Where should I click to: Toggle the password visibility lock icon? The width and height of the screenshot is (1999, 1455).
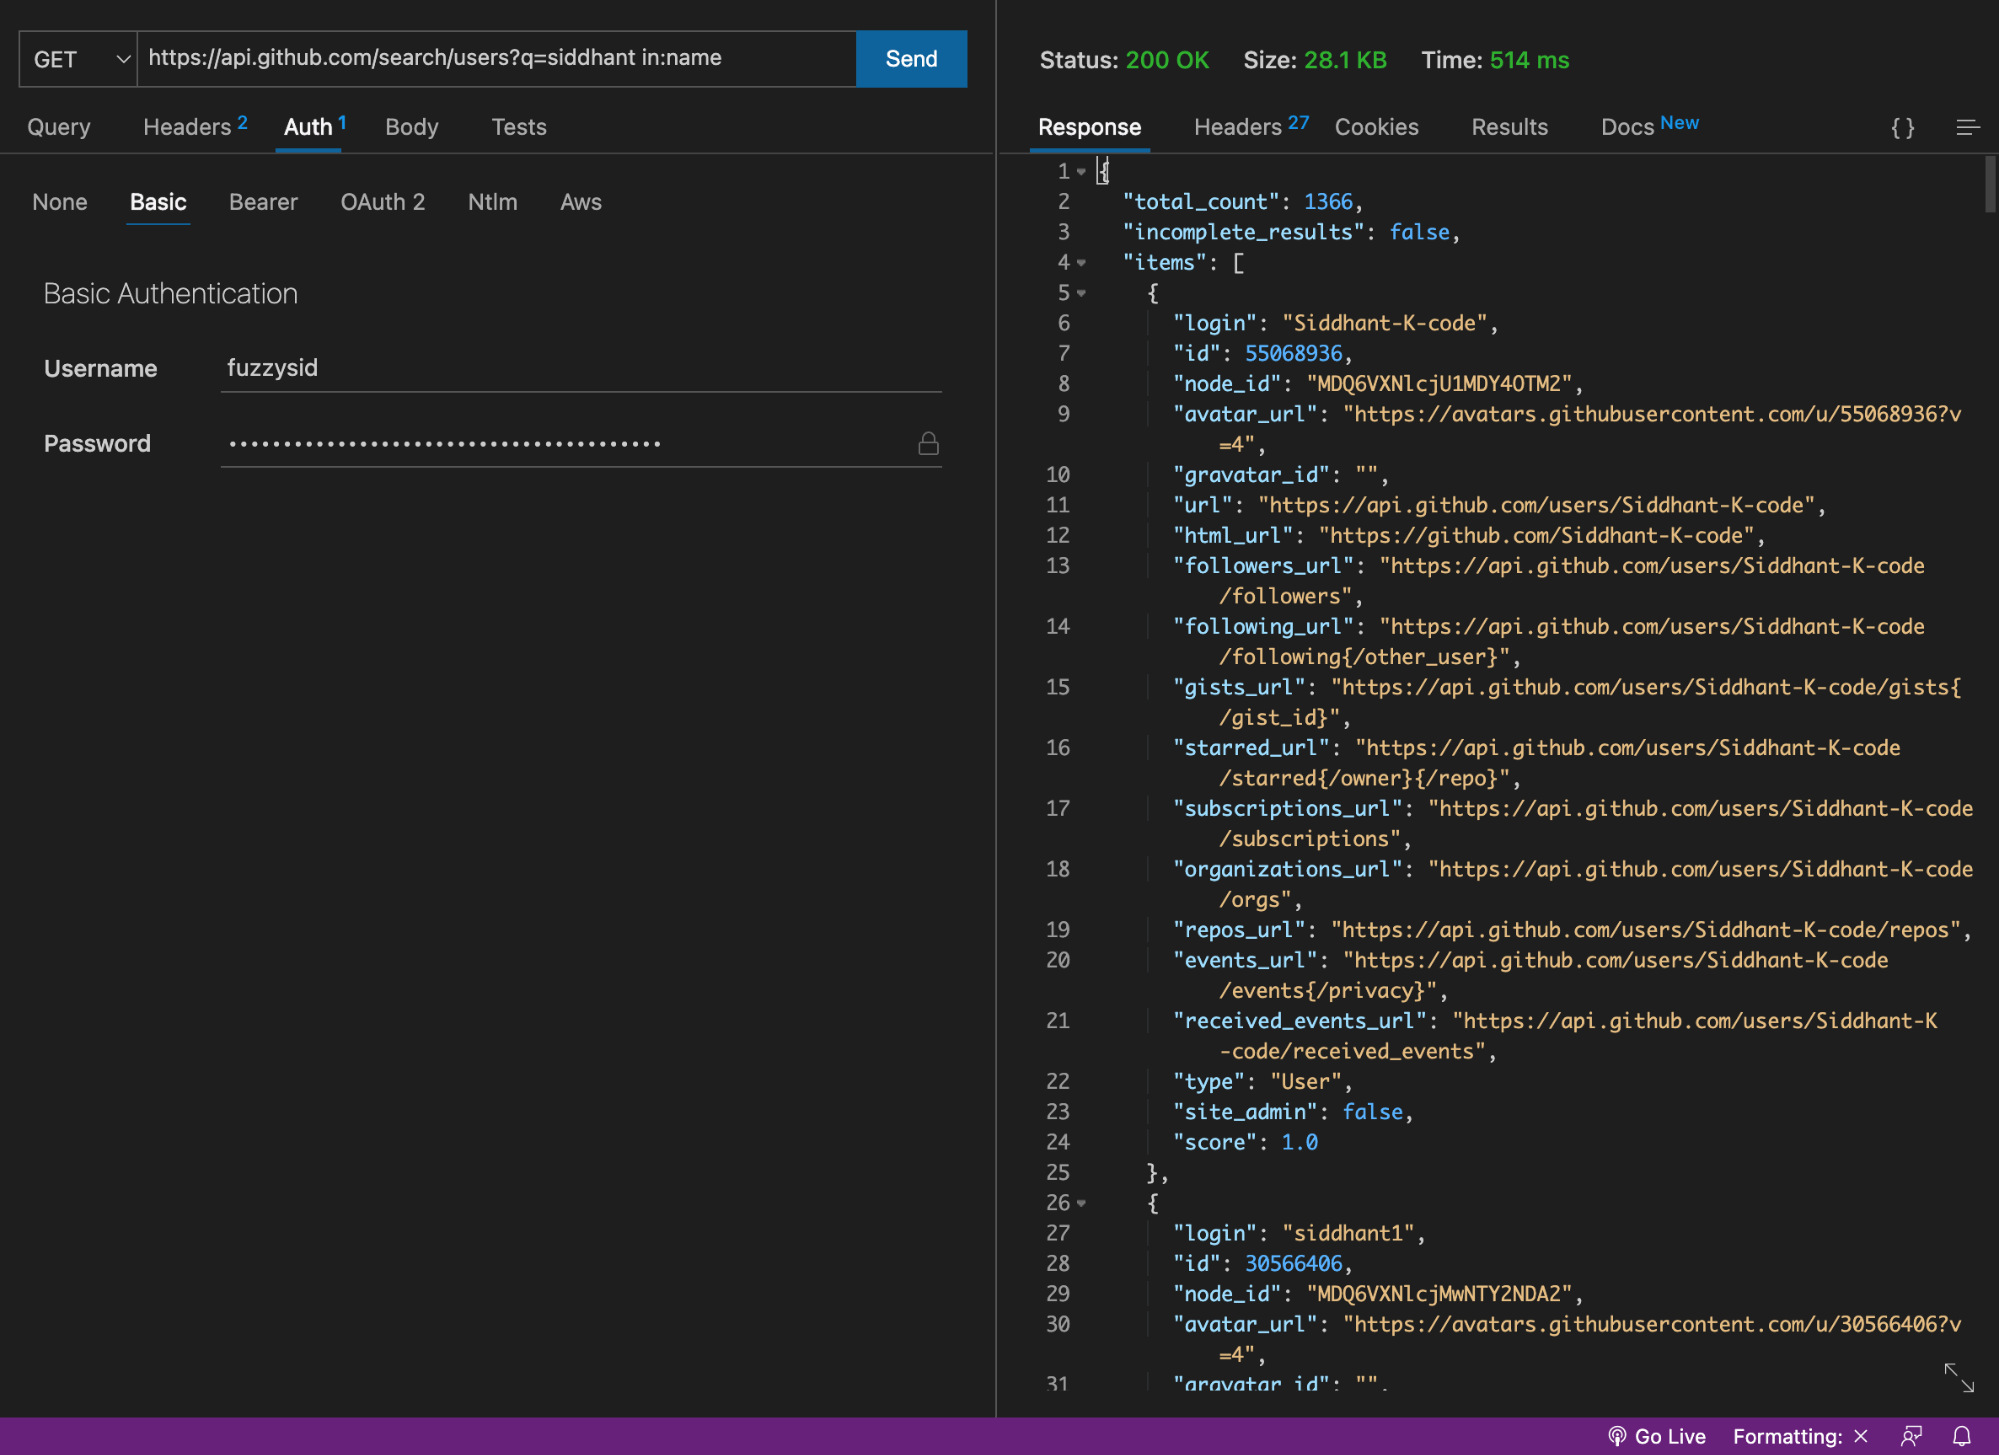click(928, 441)
